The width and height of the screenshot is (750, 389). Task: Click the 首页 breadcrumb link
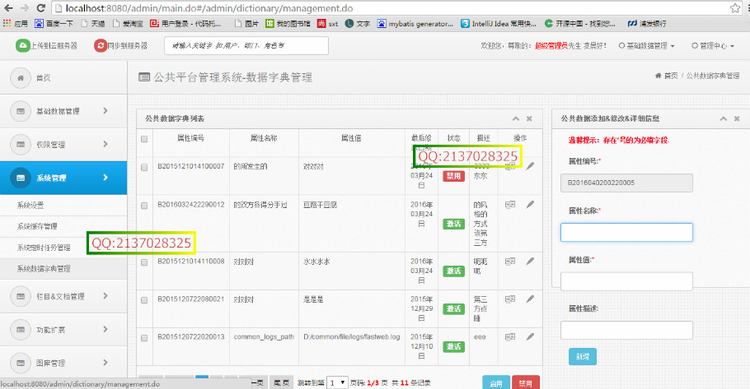pyautogui.click(x=671, y=76)
